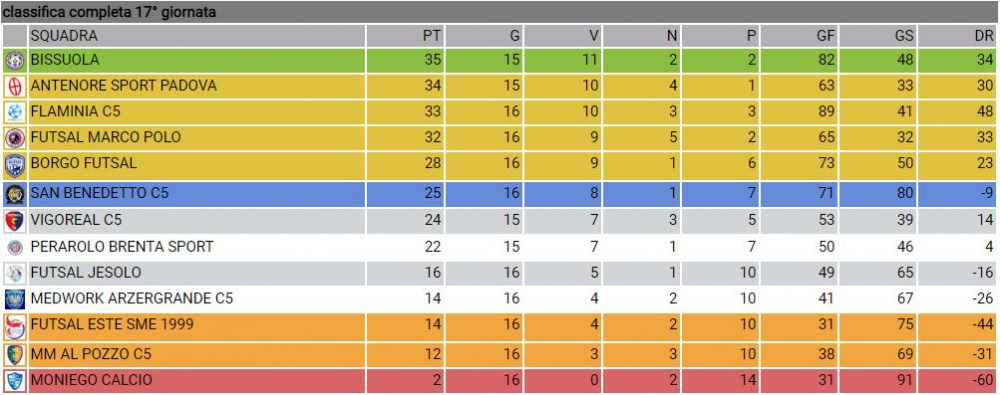Select the Futsal Marco Polo crest
The width and height of the screenshot is (1000, 395).
click(14, 138)
